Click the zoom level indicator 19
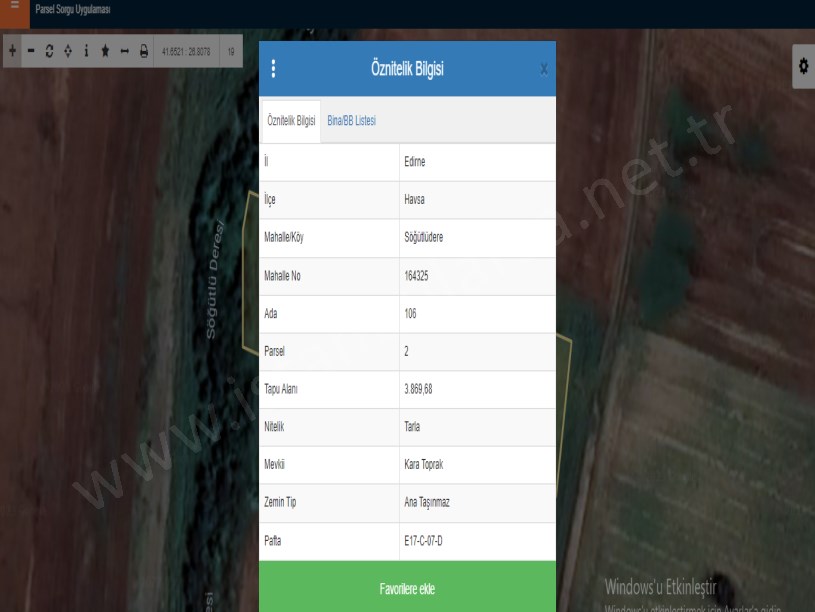Screen dimensions: 815x612 coord(231,51)
